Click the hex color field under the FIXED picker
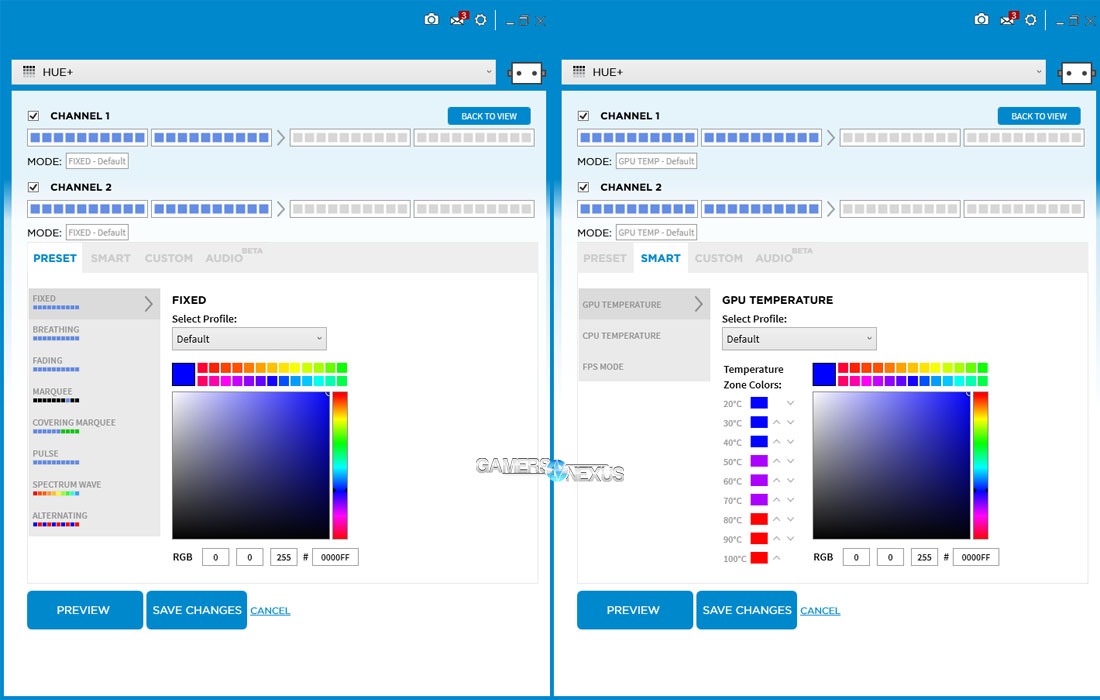Screen dimensions: 1100x700 pyautogui.click(x=335, y=557)
